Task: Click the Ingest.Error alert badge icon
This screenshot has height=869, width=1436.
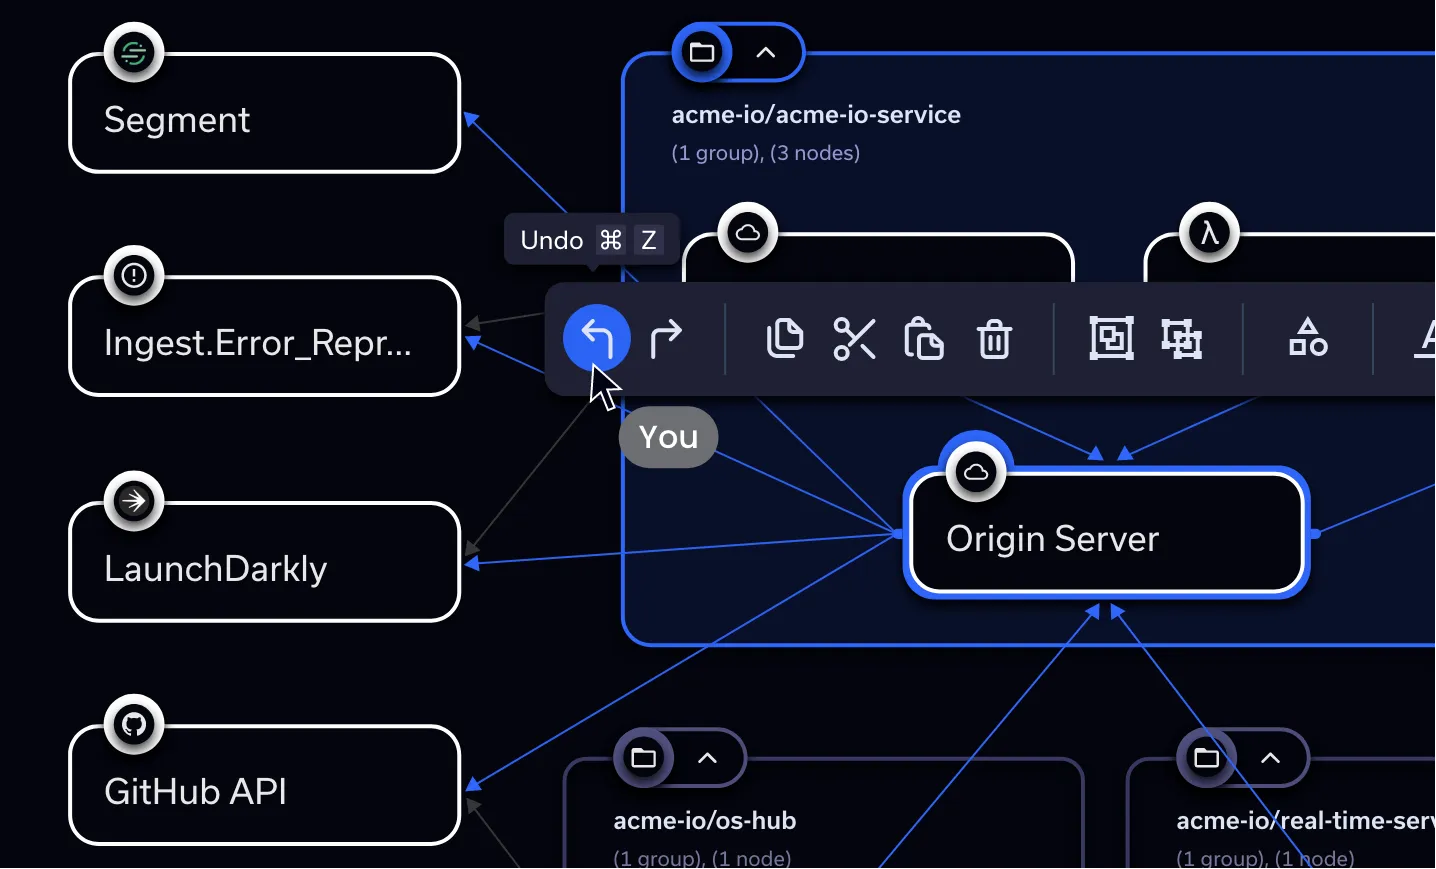Action: tap(134, 275)
